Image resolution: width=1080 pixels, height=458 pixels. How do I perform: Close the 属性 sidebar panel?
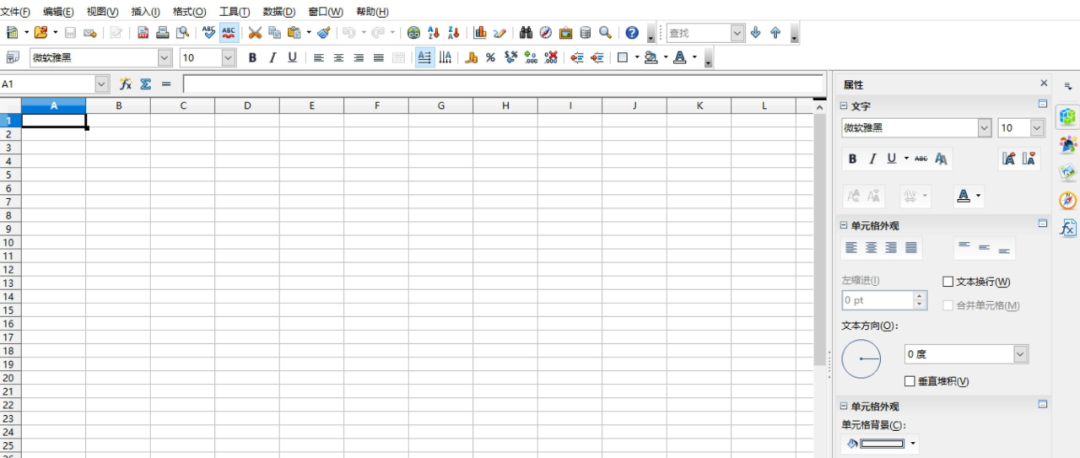[x=1043, y=83]
